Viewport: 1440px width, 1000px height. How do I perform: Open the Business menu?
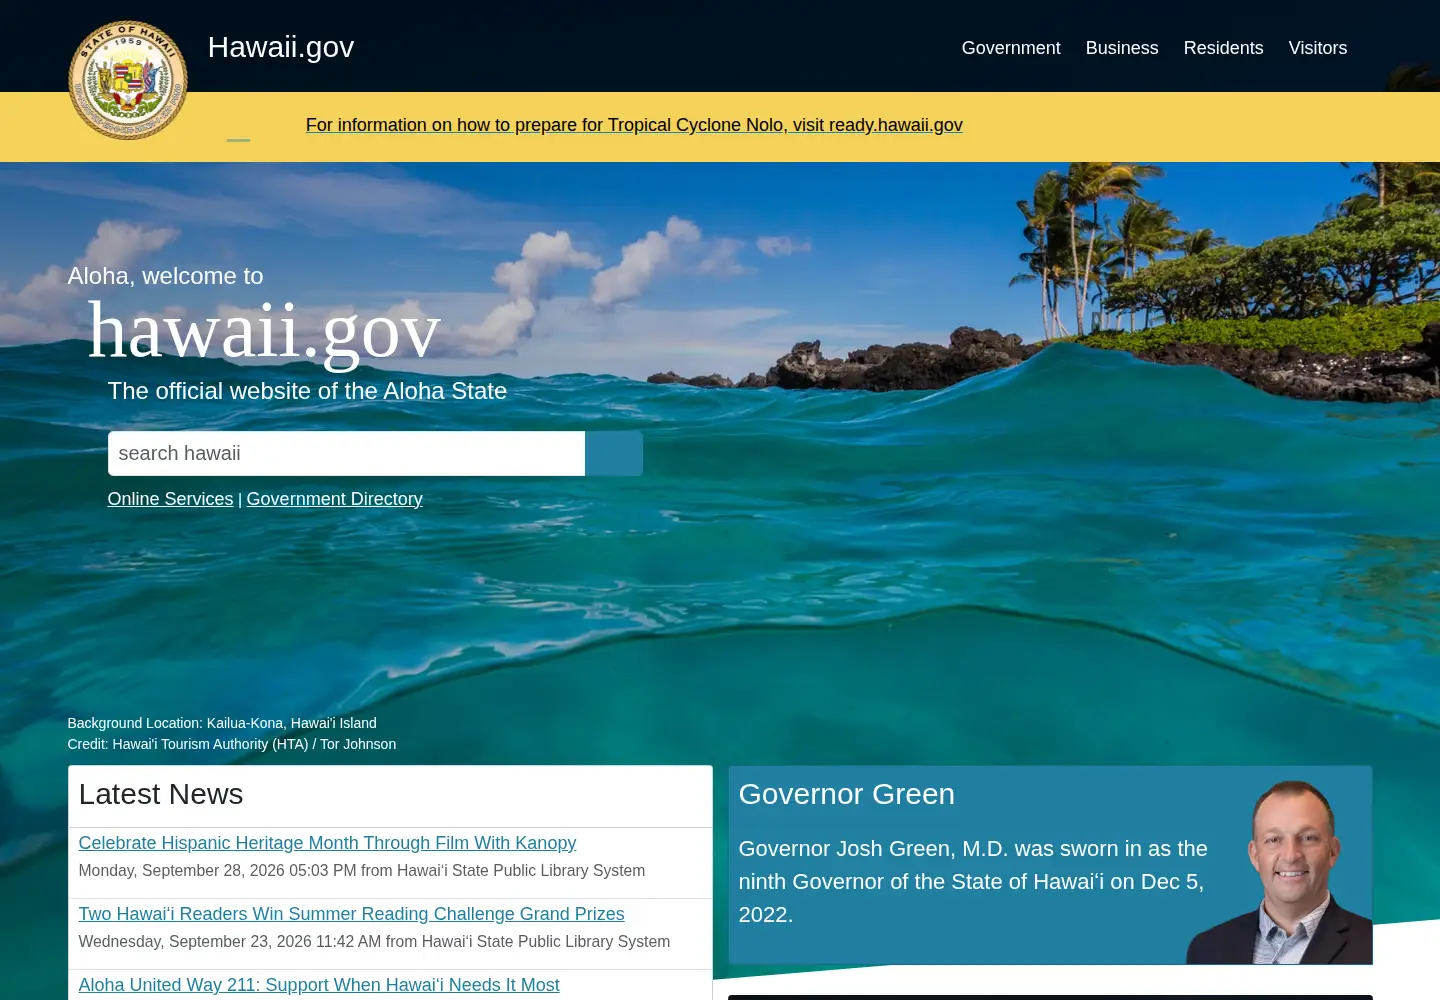(1122, 48)
